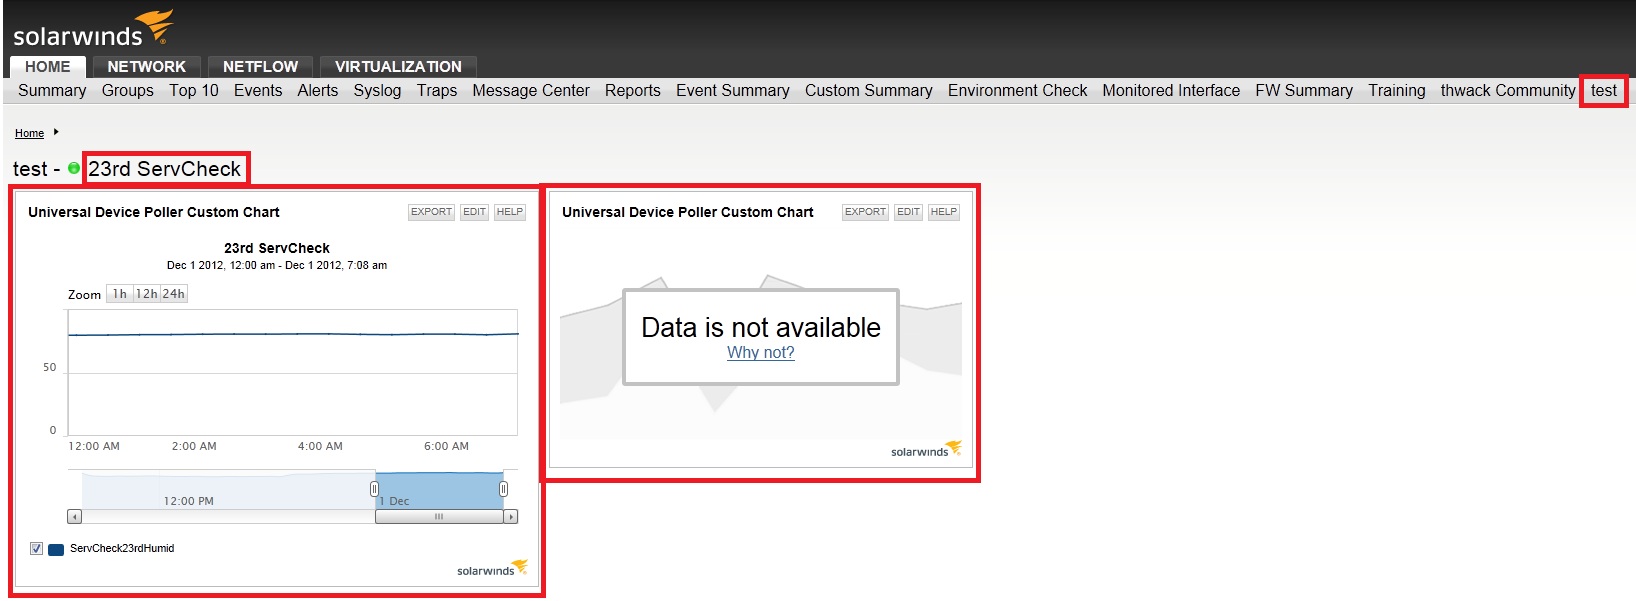Screen dimensions: 1636x601
Task: Open the Environment Check view
Action: pyautogui.click(x=1018, y=90)
